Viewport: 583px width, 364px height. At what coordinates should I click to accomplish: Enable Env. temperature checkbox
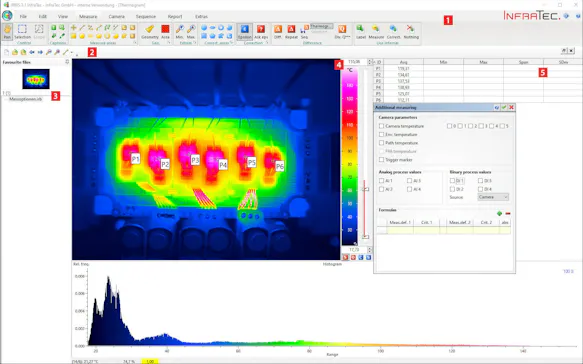(x=381, y=135)
